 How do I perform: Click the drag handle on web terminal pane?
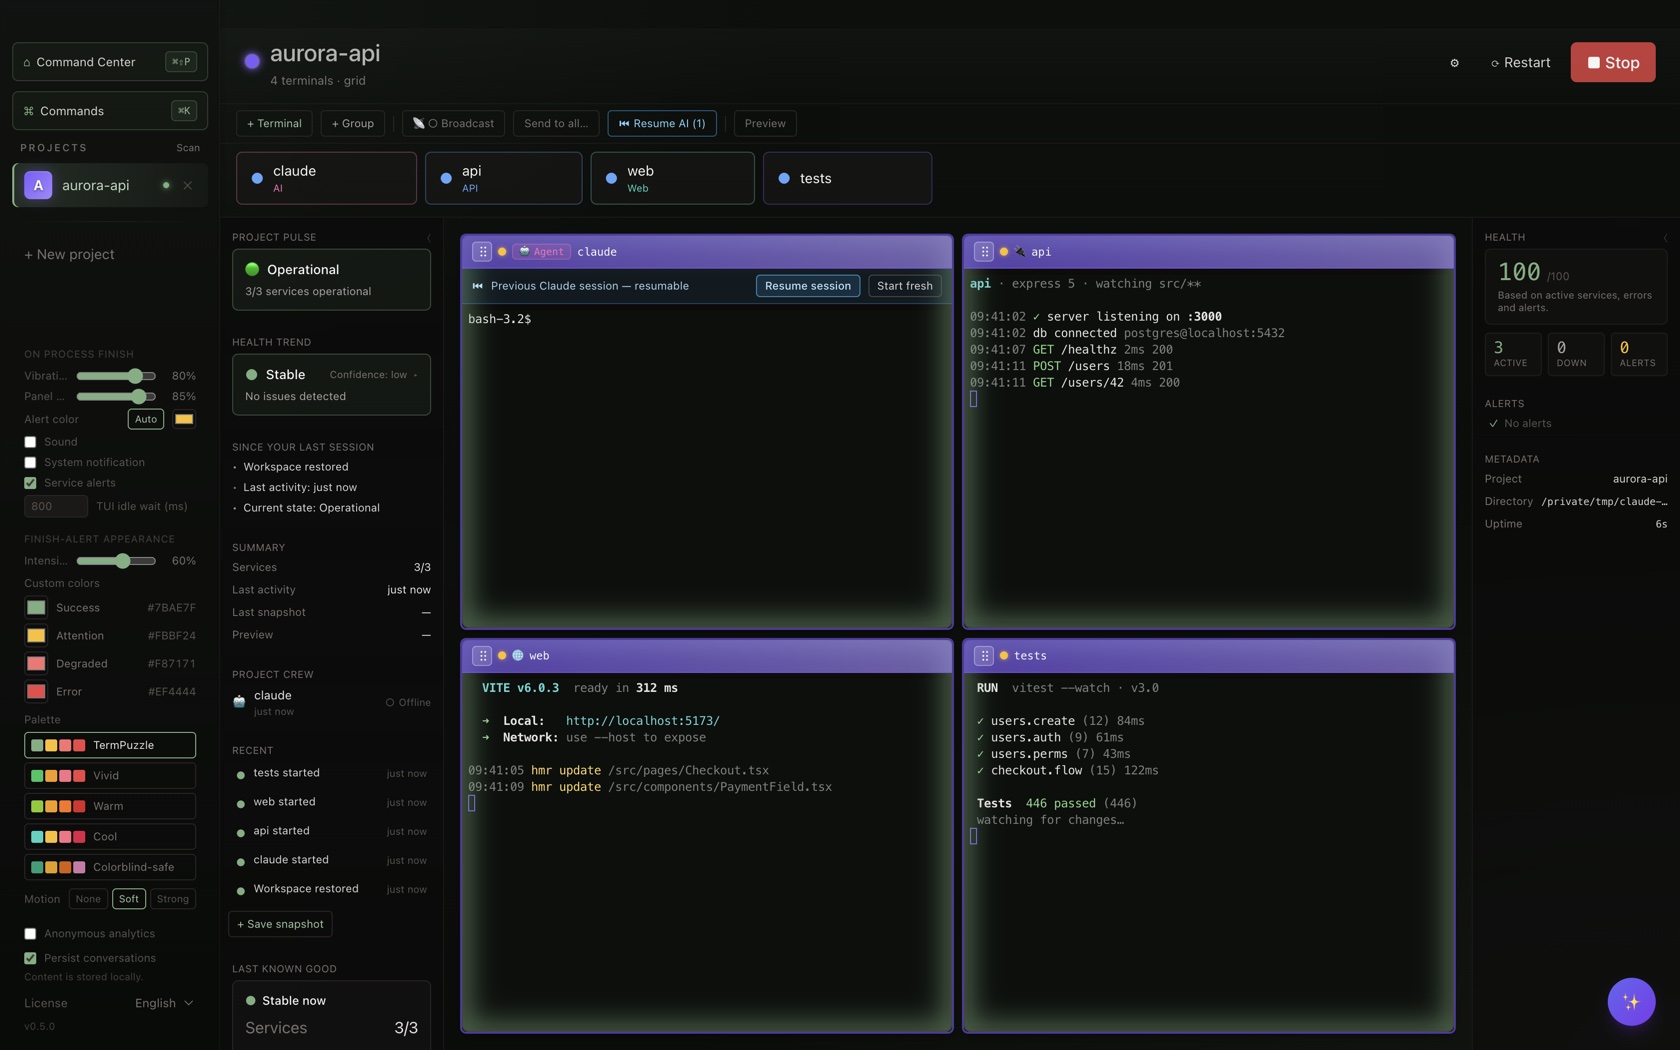(482, 656)
